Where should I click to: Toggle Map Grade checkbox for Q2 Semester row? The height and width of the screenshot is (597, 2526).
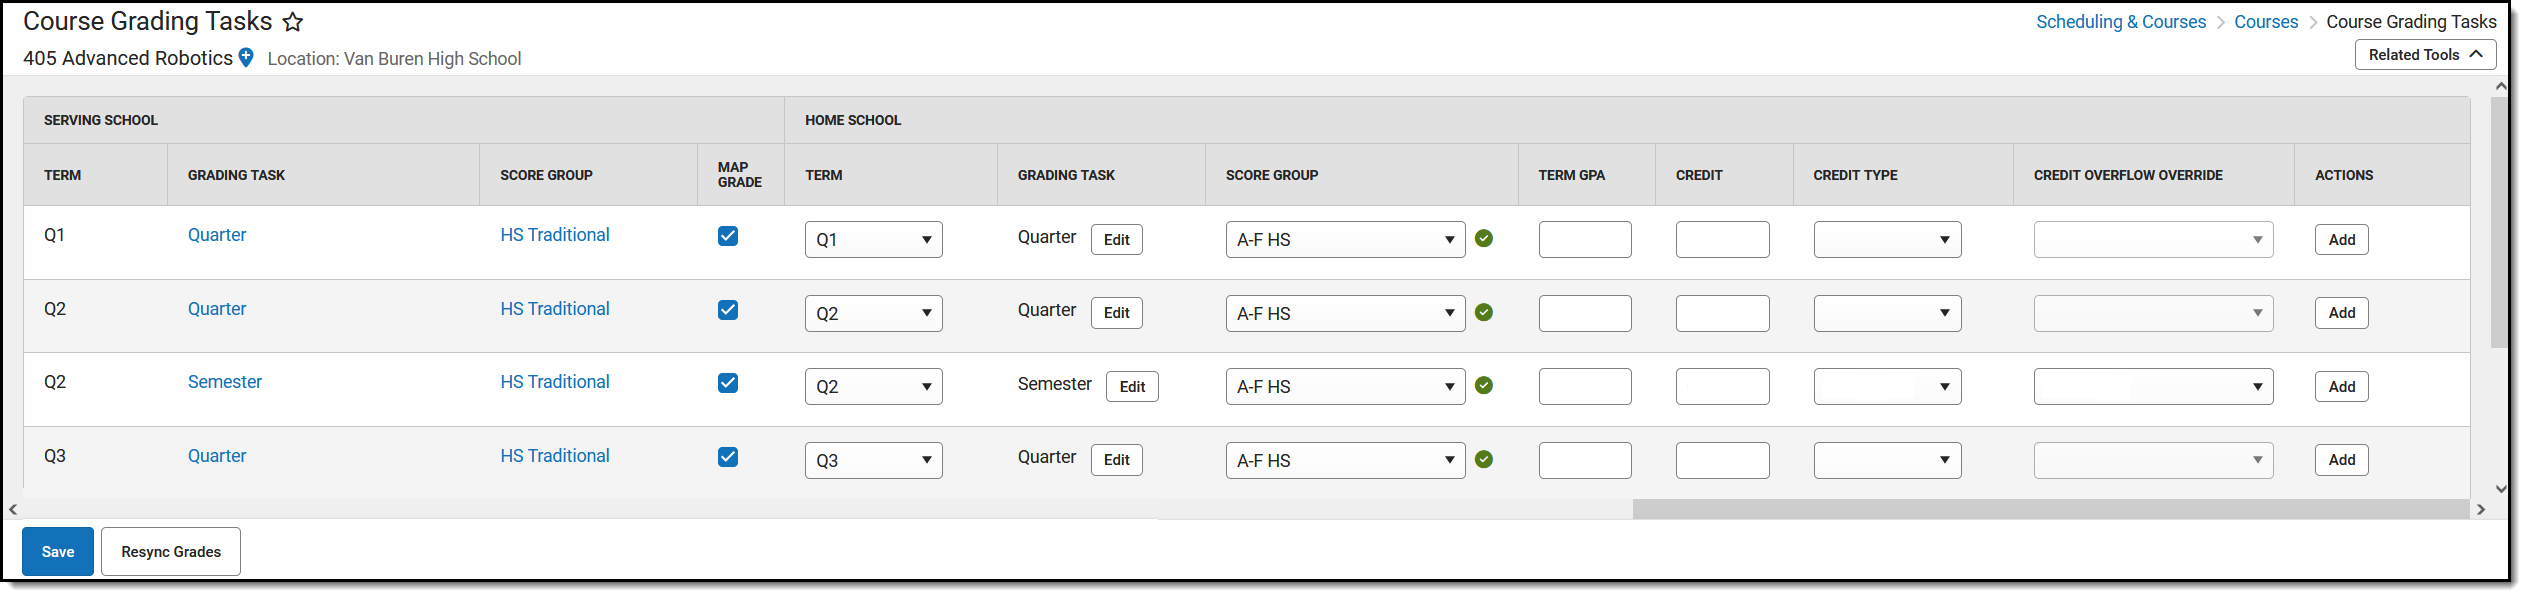coord(728,383)
